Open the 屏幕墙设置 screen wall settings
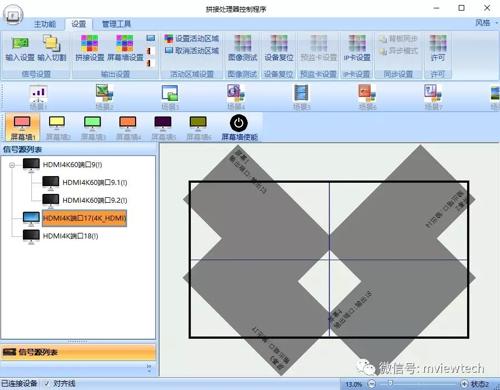The height and width of the screenshot is (390, 500). [125, 49]
